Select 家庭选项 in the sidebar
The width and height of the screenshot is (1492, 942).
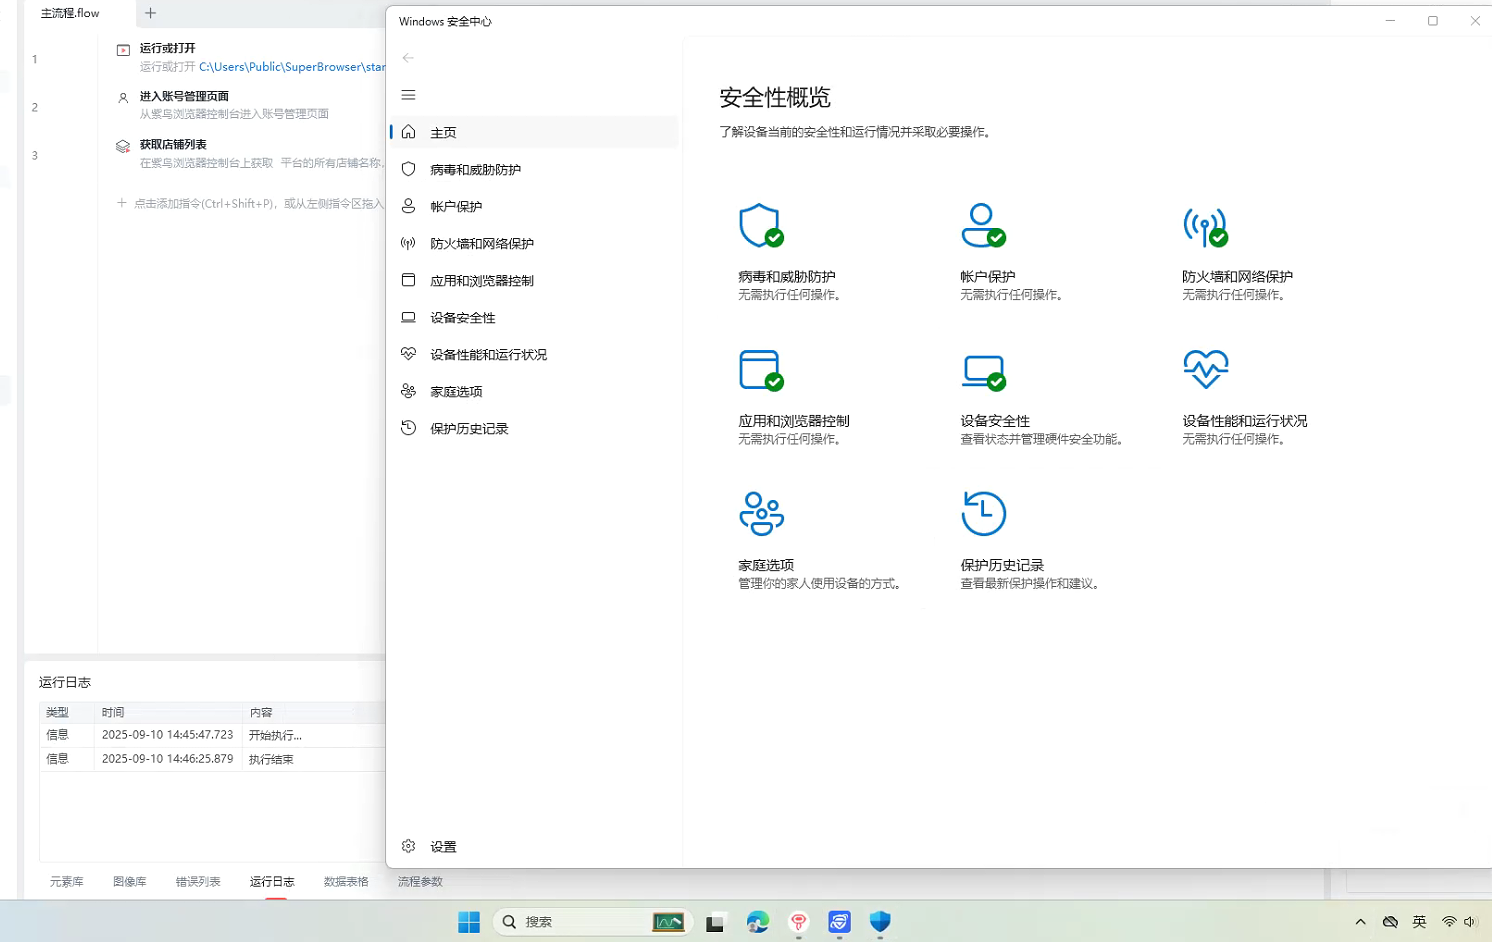tap(534, 391)
